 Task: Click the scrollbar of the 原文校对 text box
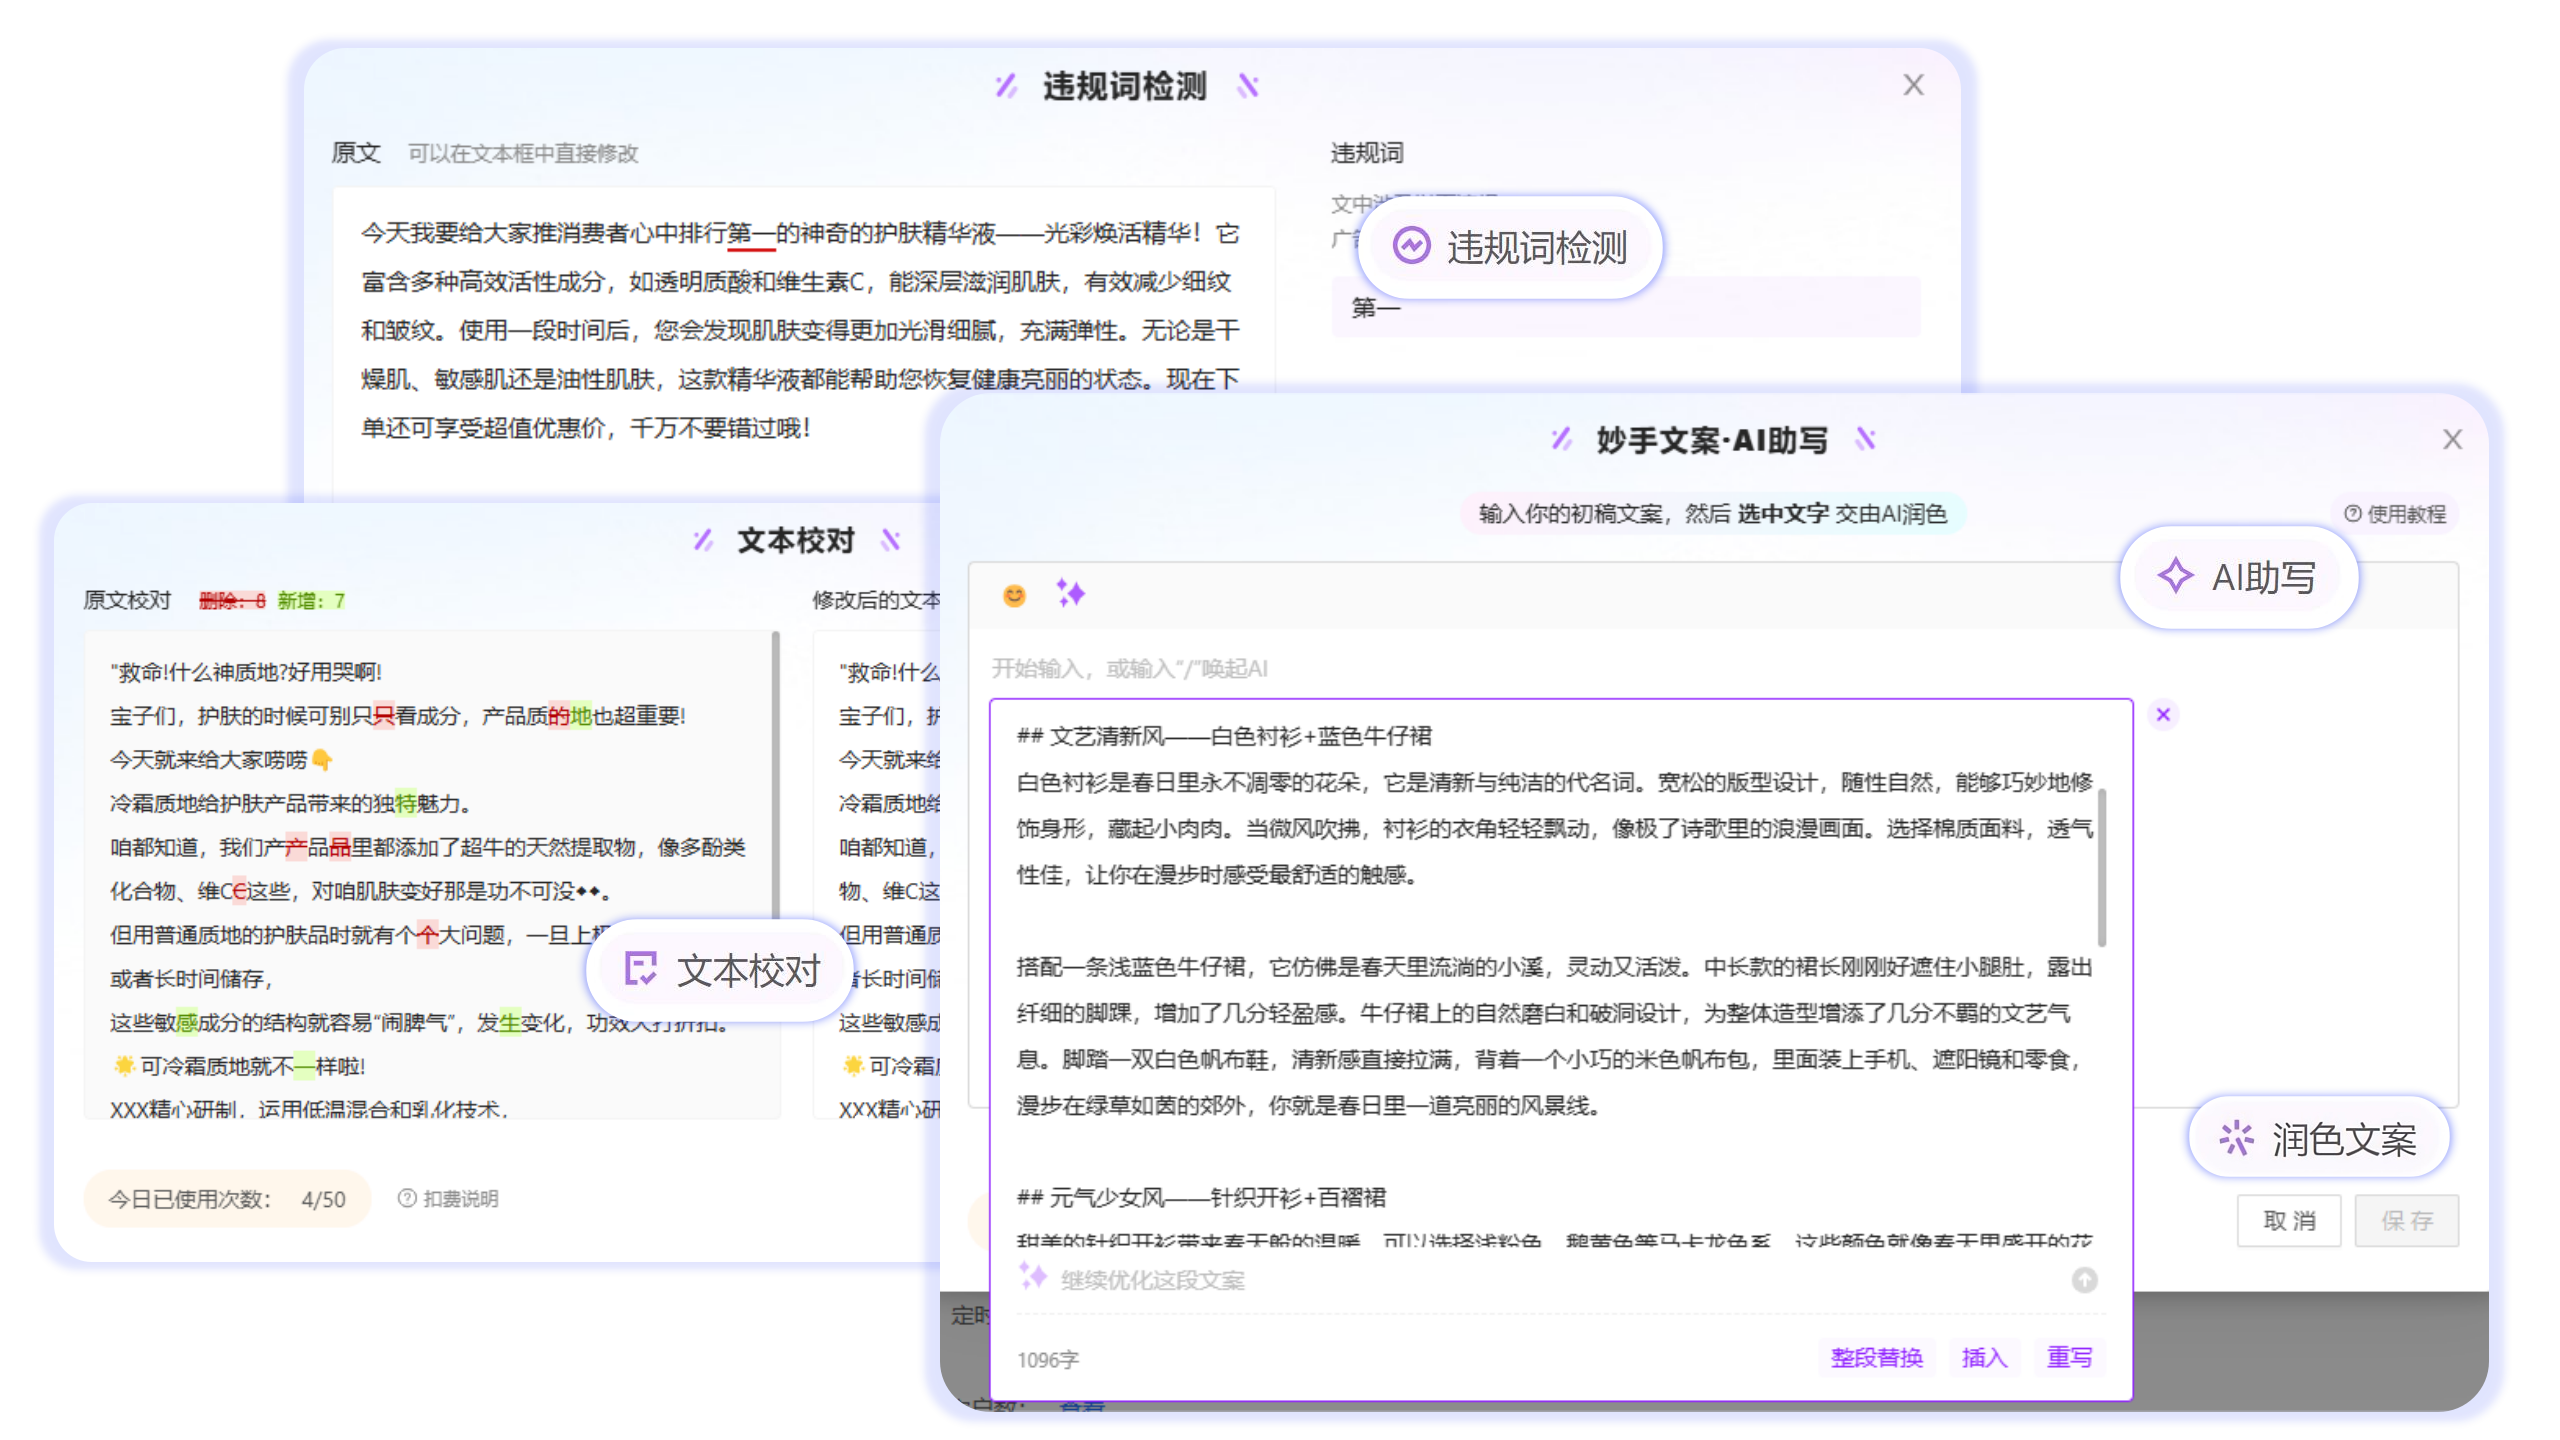[776, 775]
